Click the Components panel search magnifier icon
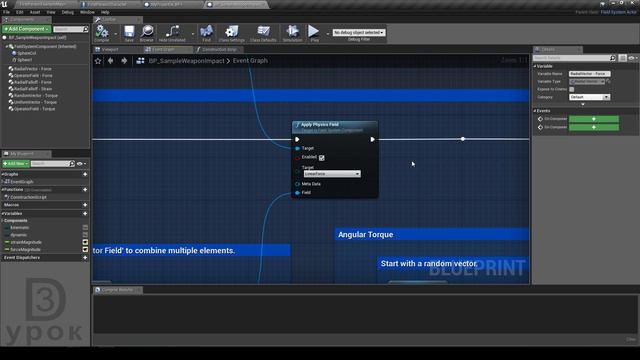640x360 pixels. (x=85, y=29)
